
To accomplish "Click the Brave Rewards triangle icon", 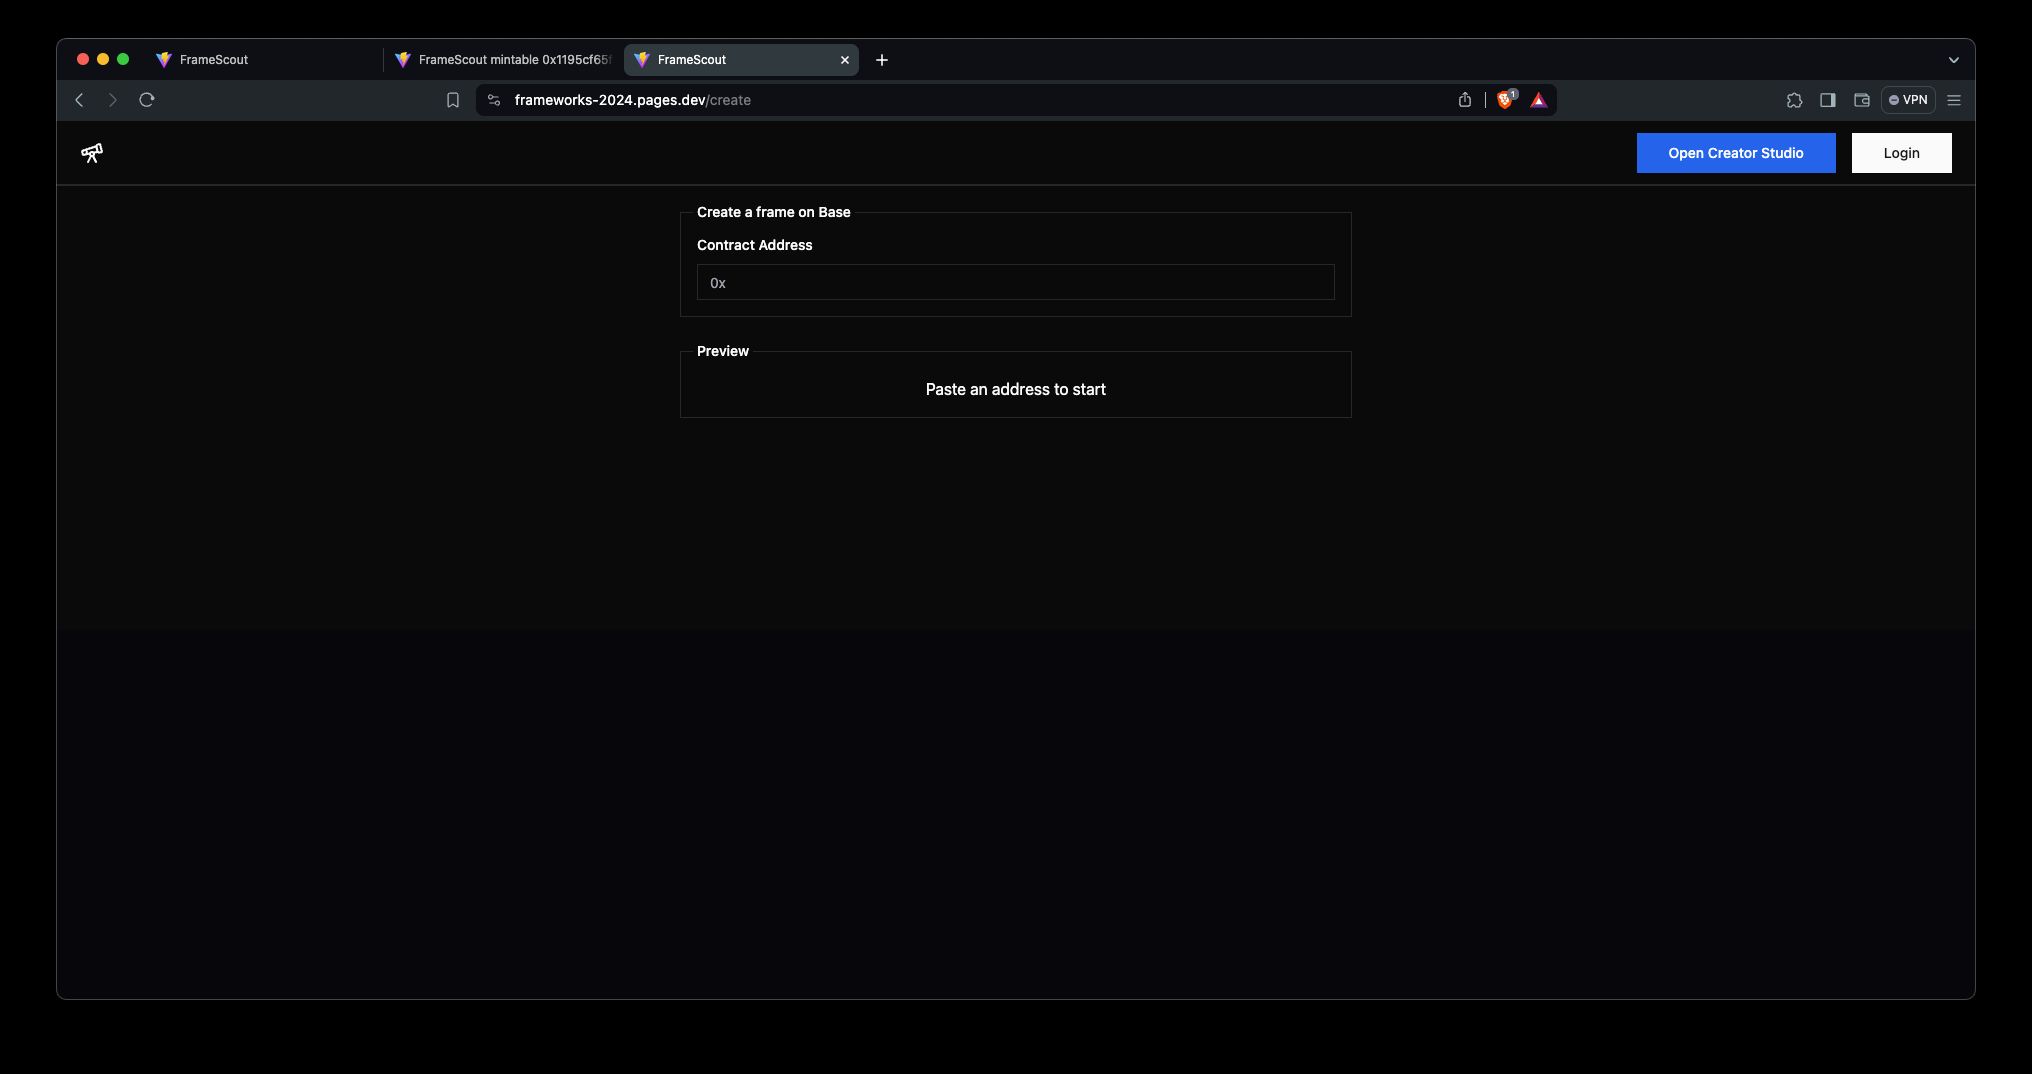I will pyautogui.click(x=1539, y=100).
